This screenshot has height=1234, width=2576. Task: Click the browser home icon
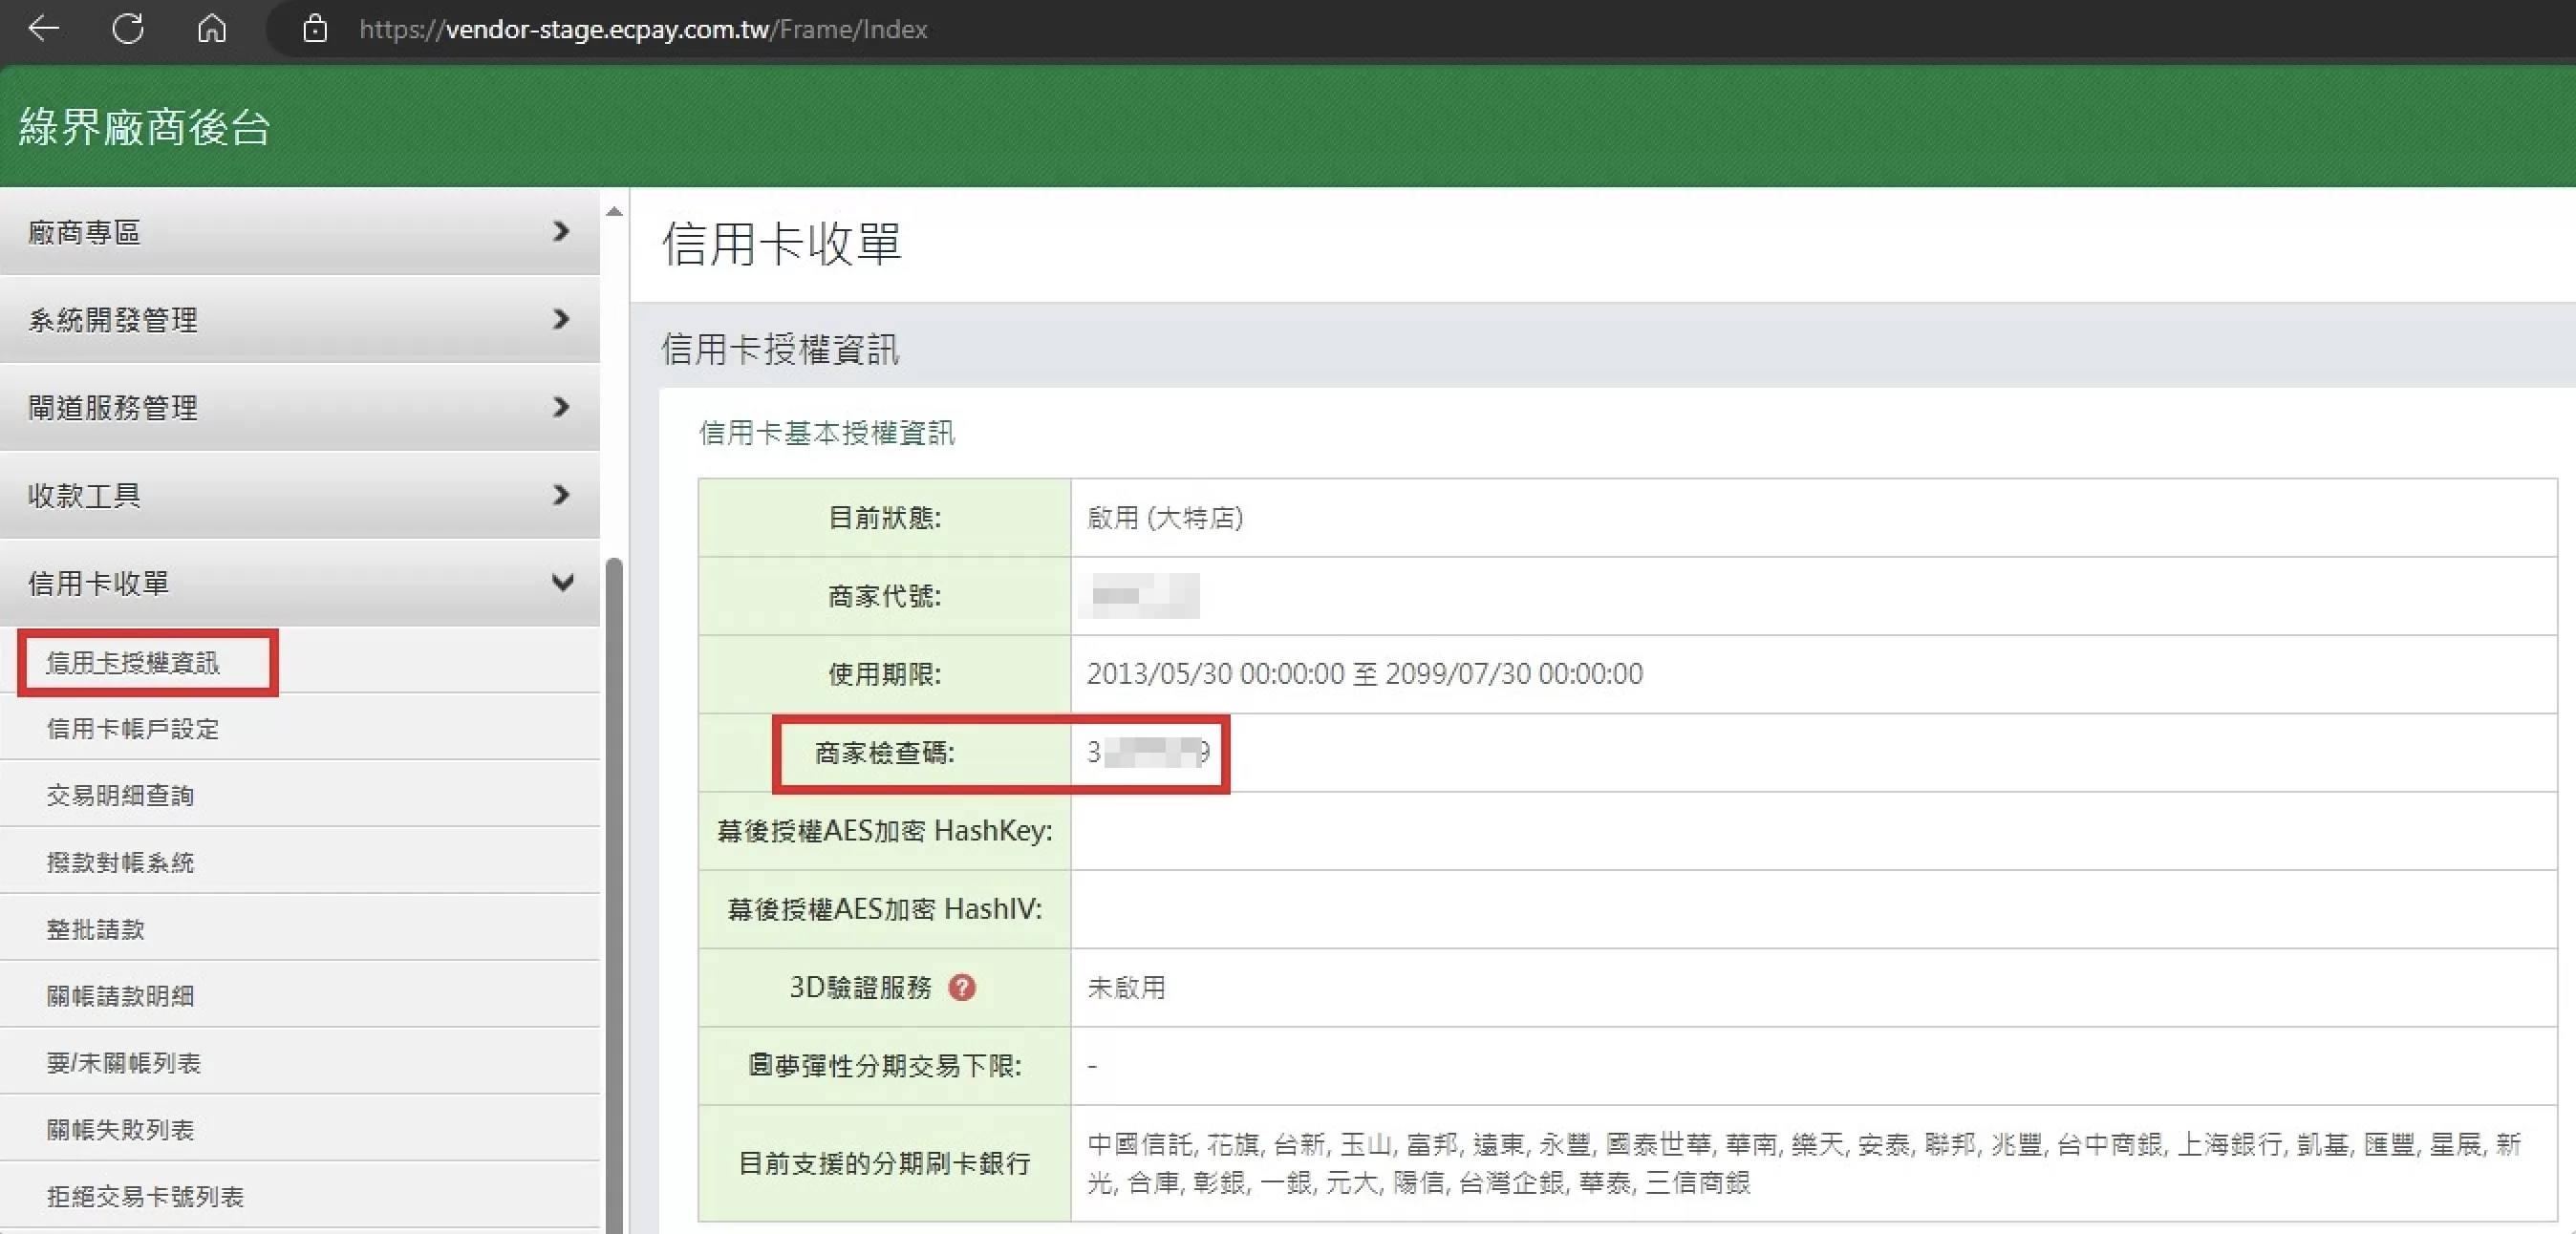tap(211, 29)
